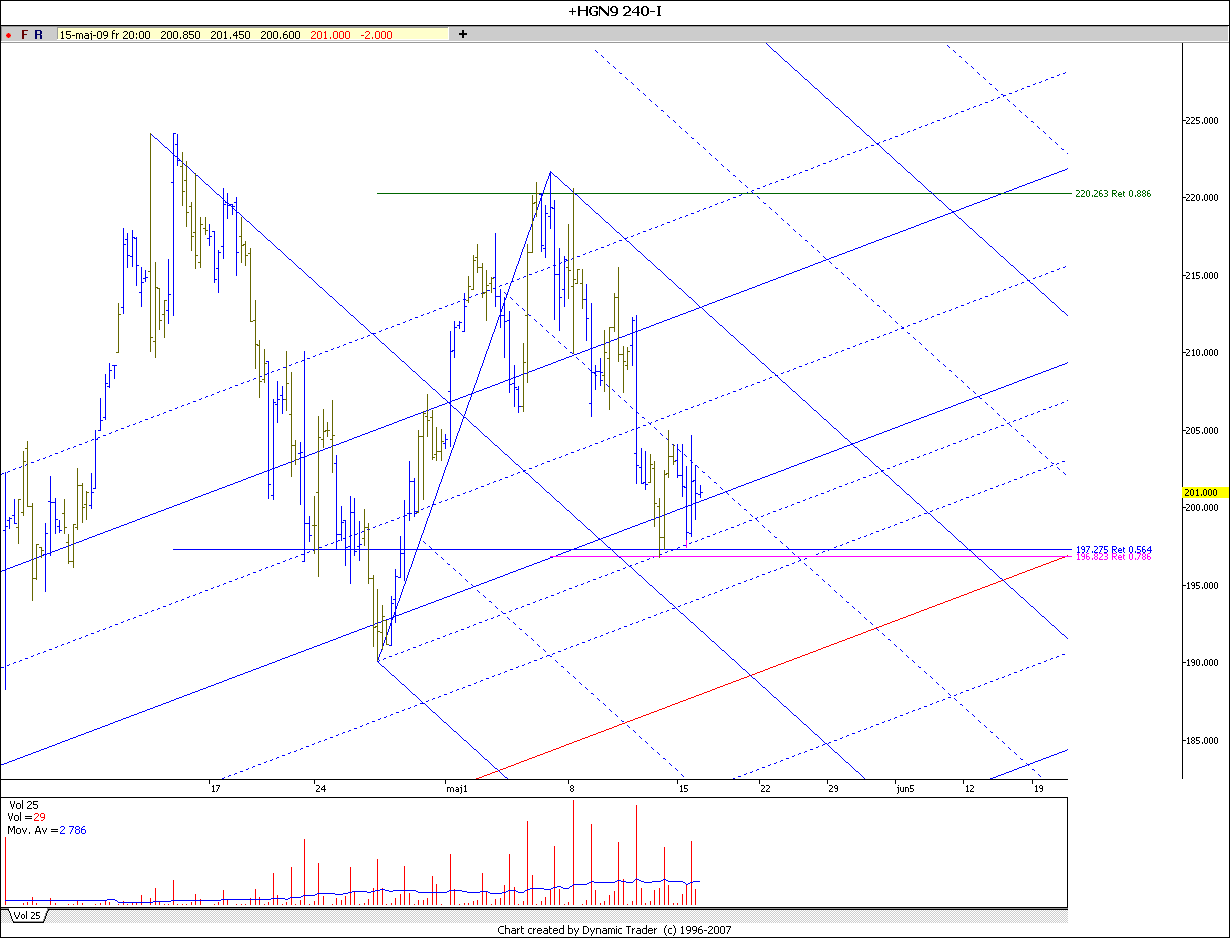This screenshot has height=938, width=1230.
Task: Click the jun5 date axis label
Action: point(905,788)
